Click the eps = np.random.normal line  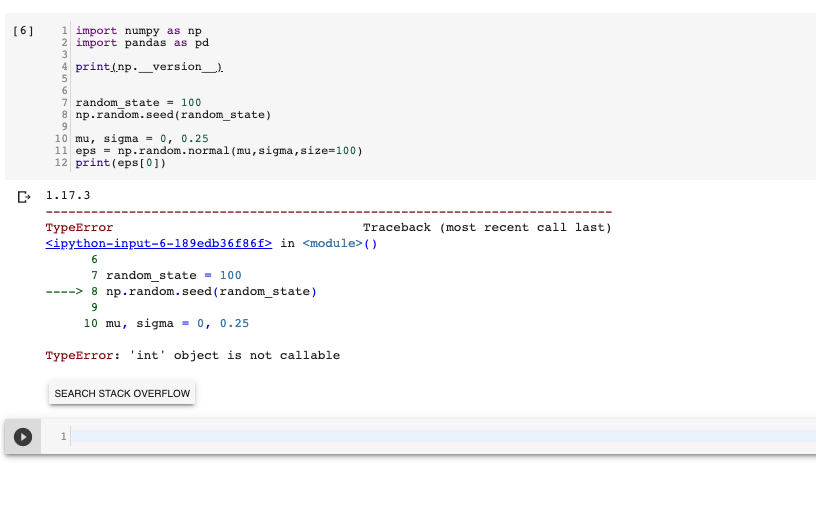pos(218,151)
